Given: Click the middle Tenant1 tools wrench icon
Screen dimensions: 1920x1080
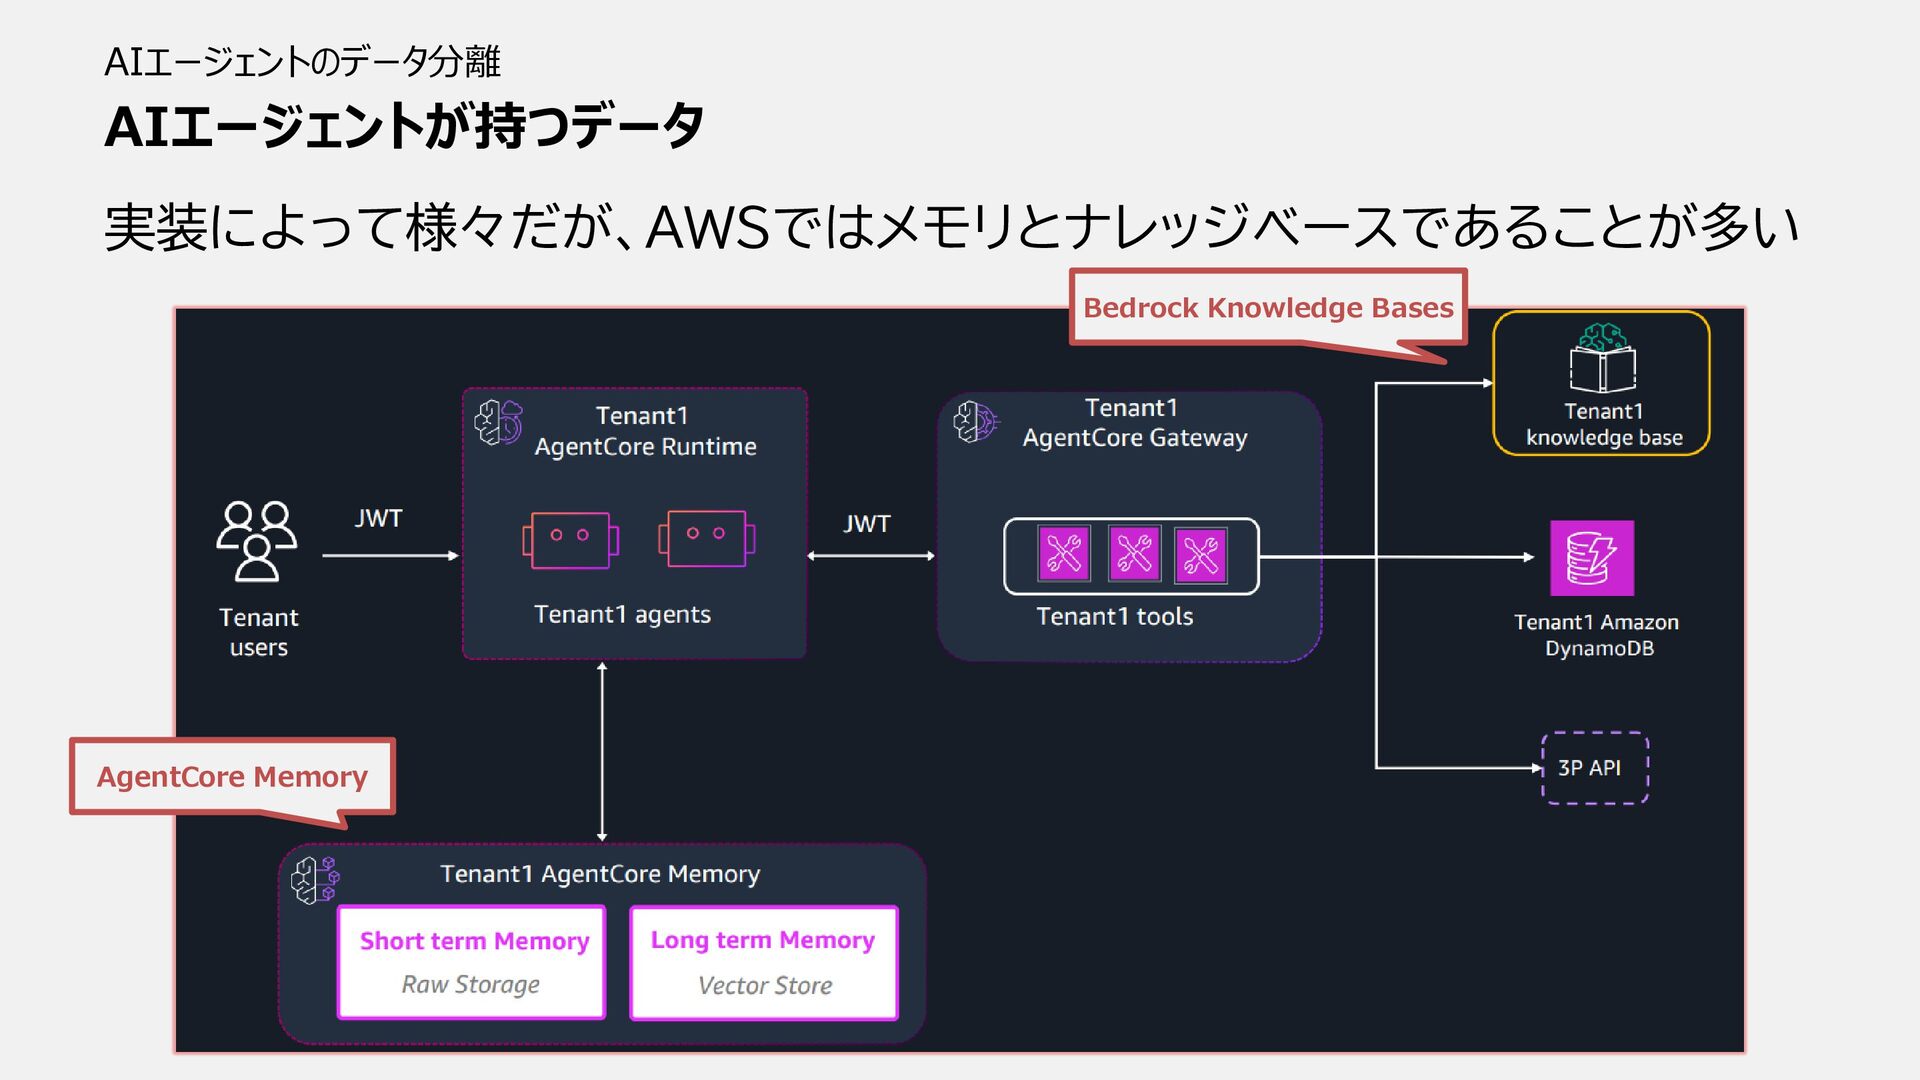Looking at the screenshot, I should (1133, 554).
